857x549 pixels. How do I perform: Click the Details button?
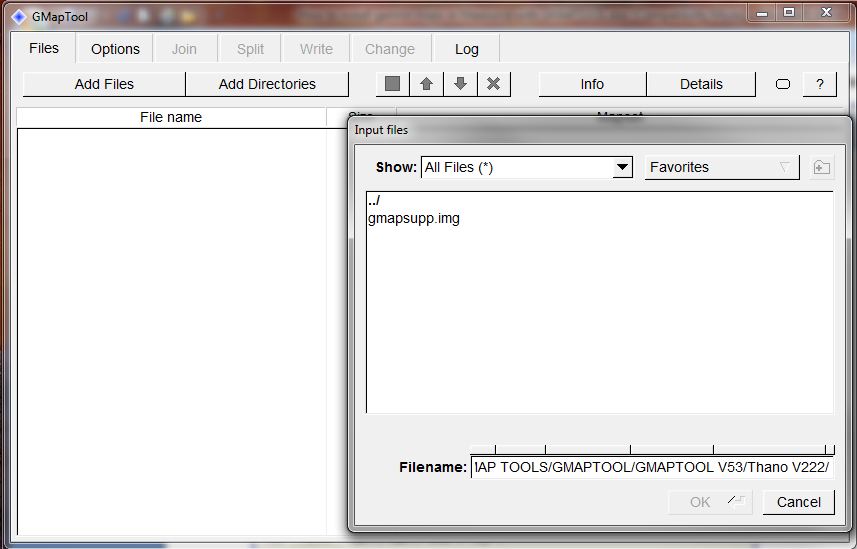(x=701, y=84)
